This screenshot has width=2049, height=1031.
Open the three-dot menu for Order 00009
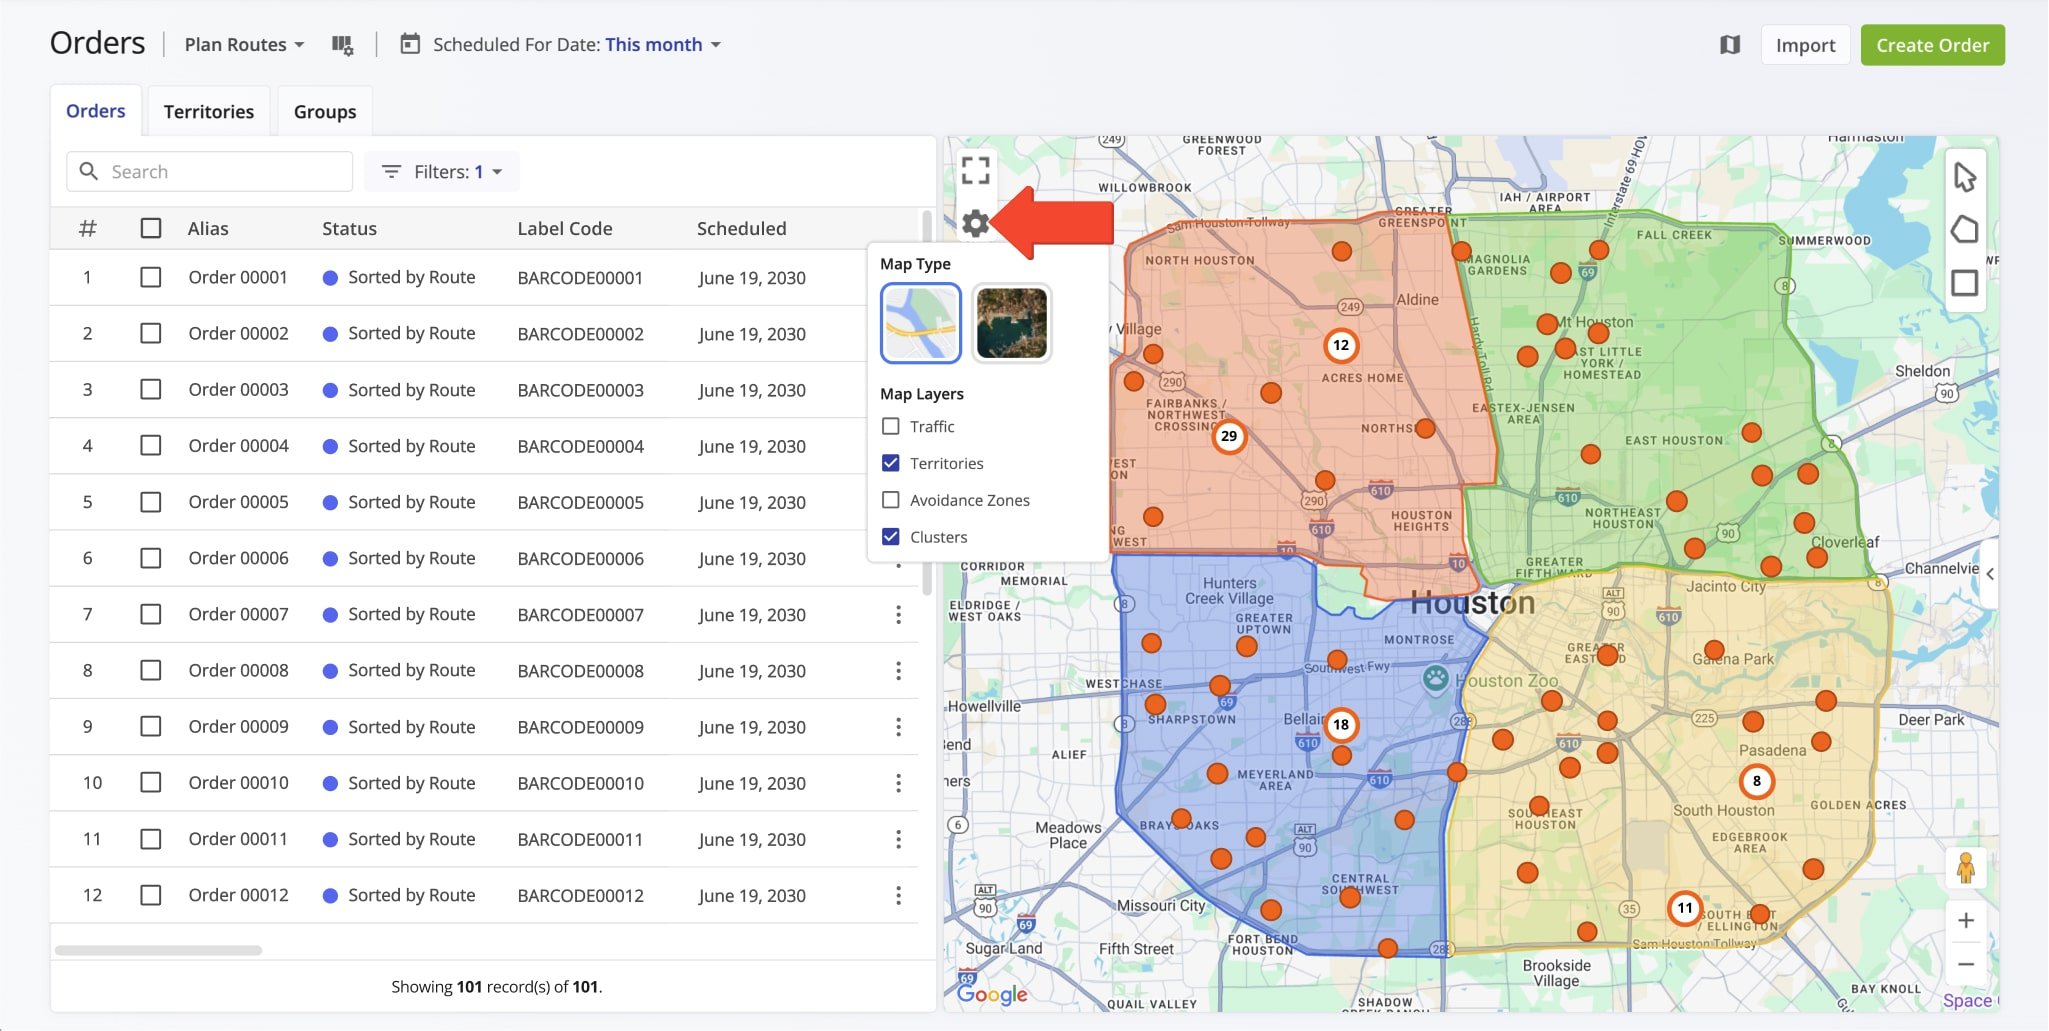coord(898,726)
